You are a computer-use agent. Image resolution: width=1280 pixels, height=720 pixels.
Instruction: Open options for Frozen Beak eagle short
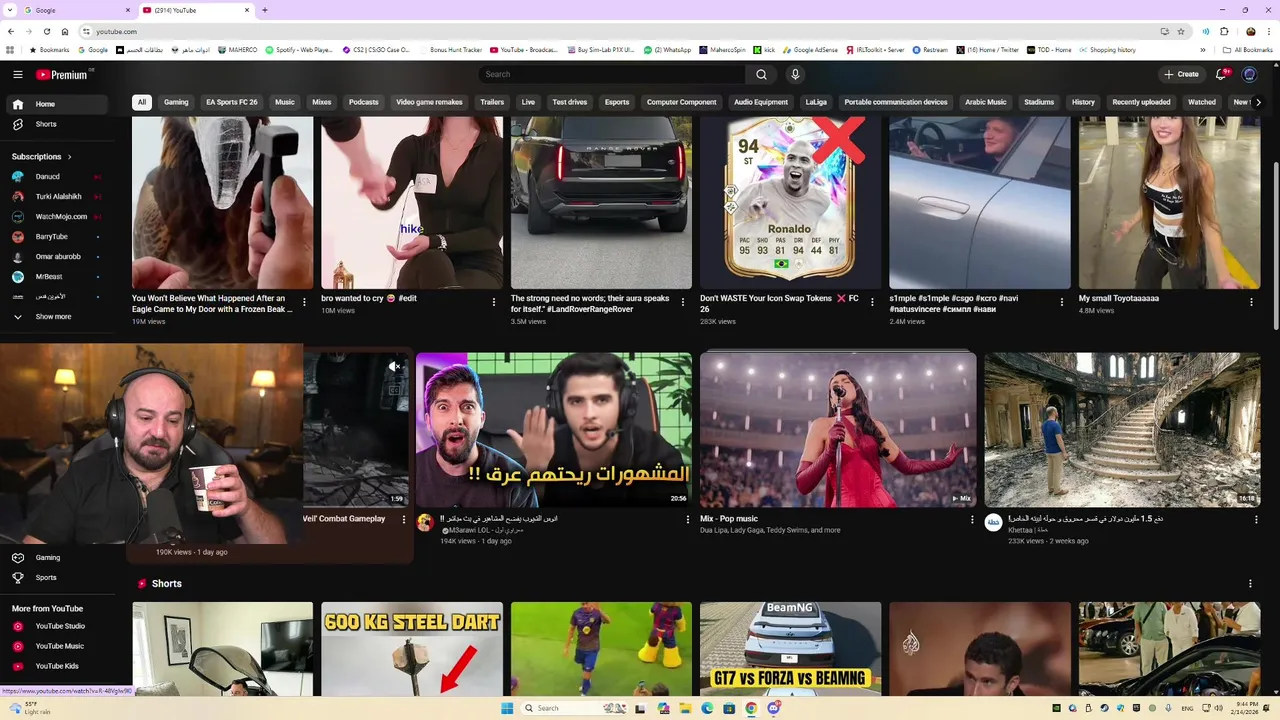pyautogui.click(x=304, y=301)
